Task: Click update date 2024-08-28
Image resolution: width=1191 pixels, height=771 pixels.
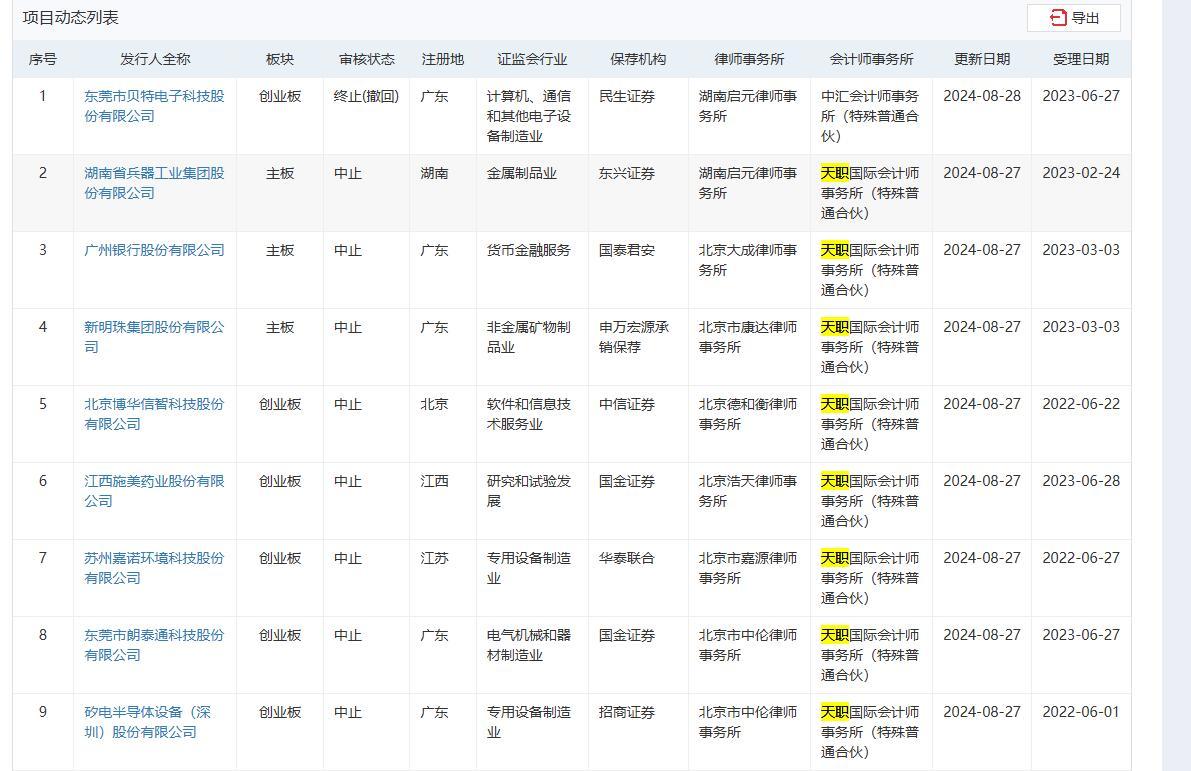Action: coord(982,96)
